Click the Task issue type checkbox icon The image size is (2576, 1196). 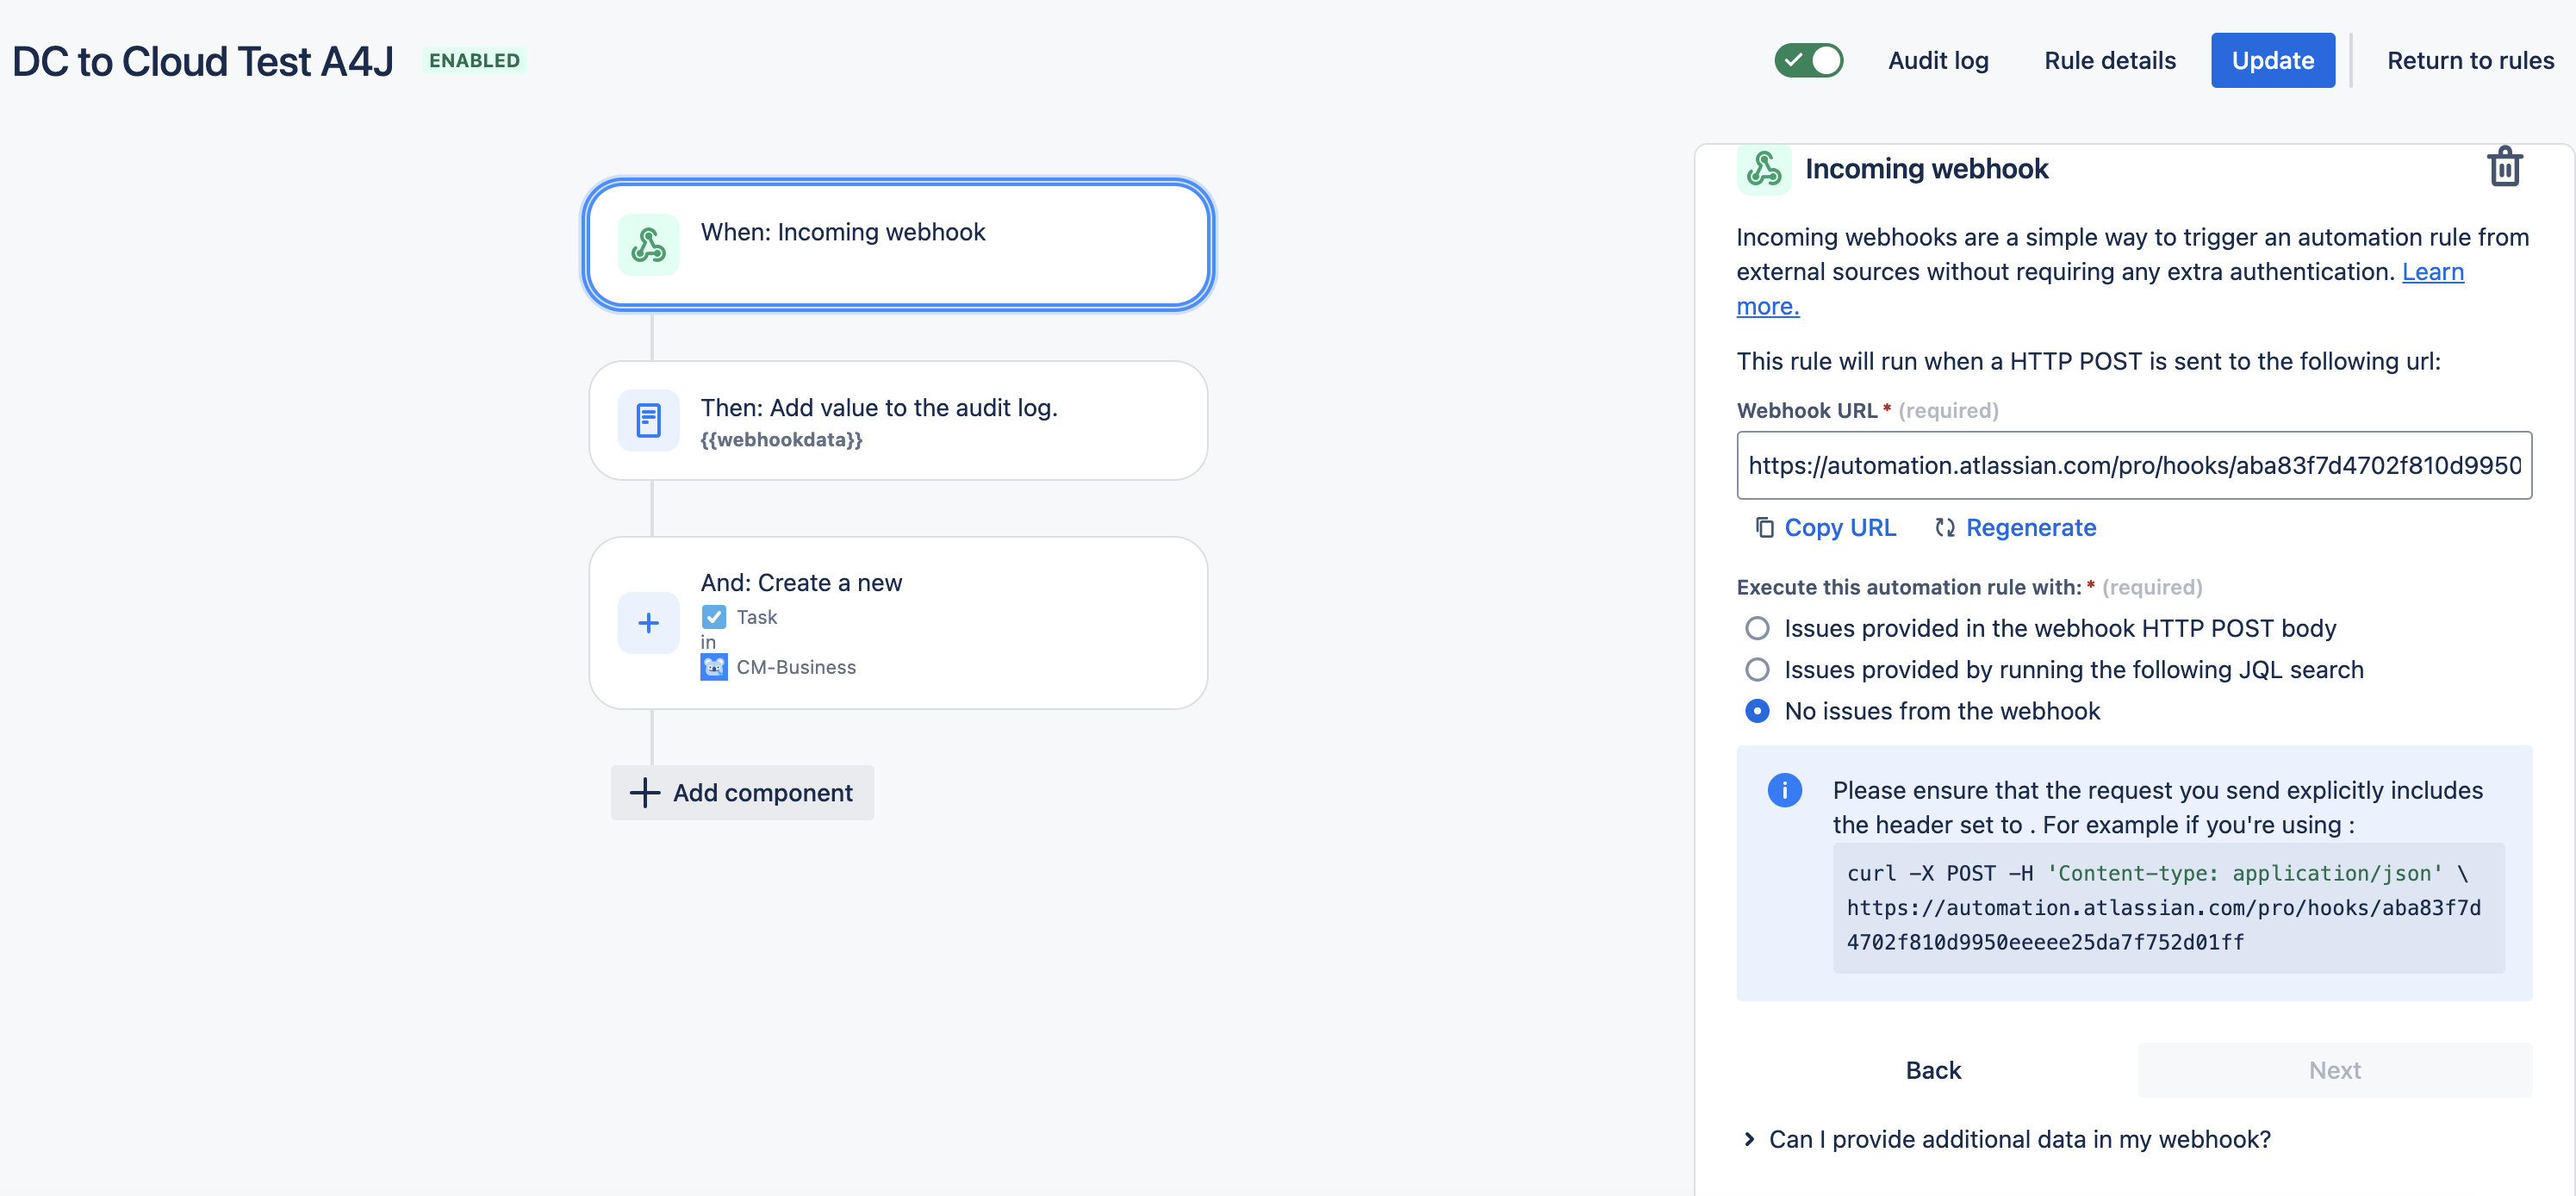[713, 617]
